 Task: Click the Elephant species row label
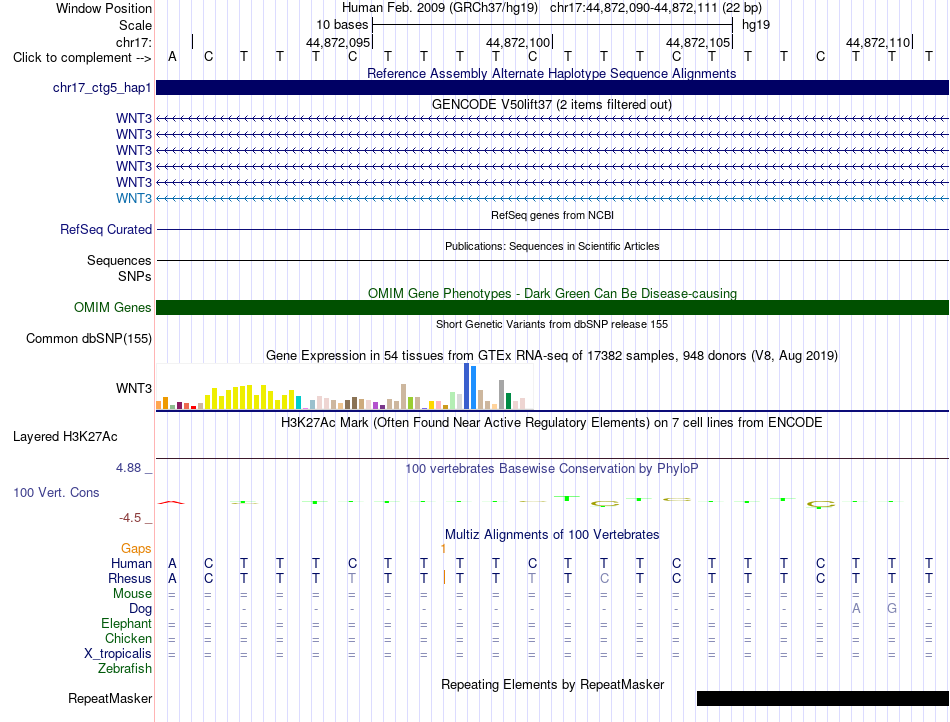tap(126, 623)
